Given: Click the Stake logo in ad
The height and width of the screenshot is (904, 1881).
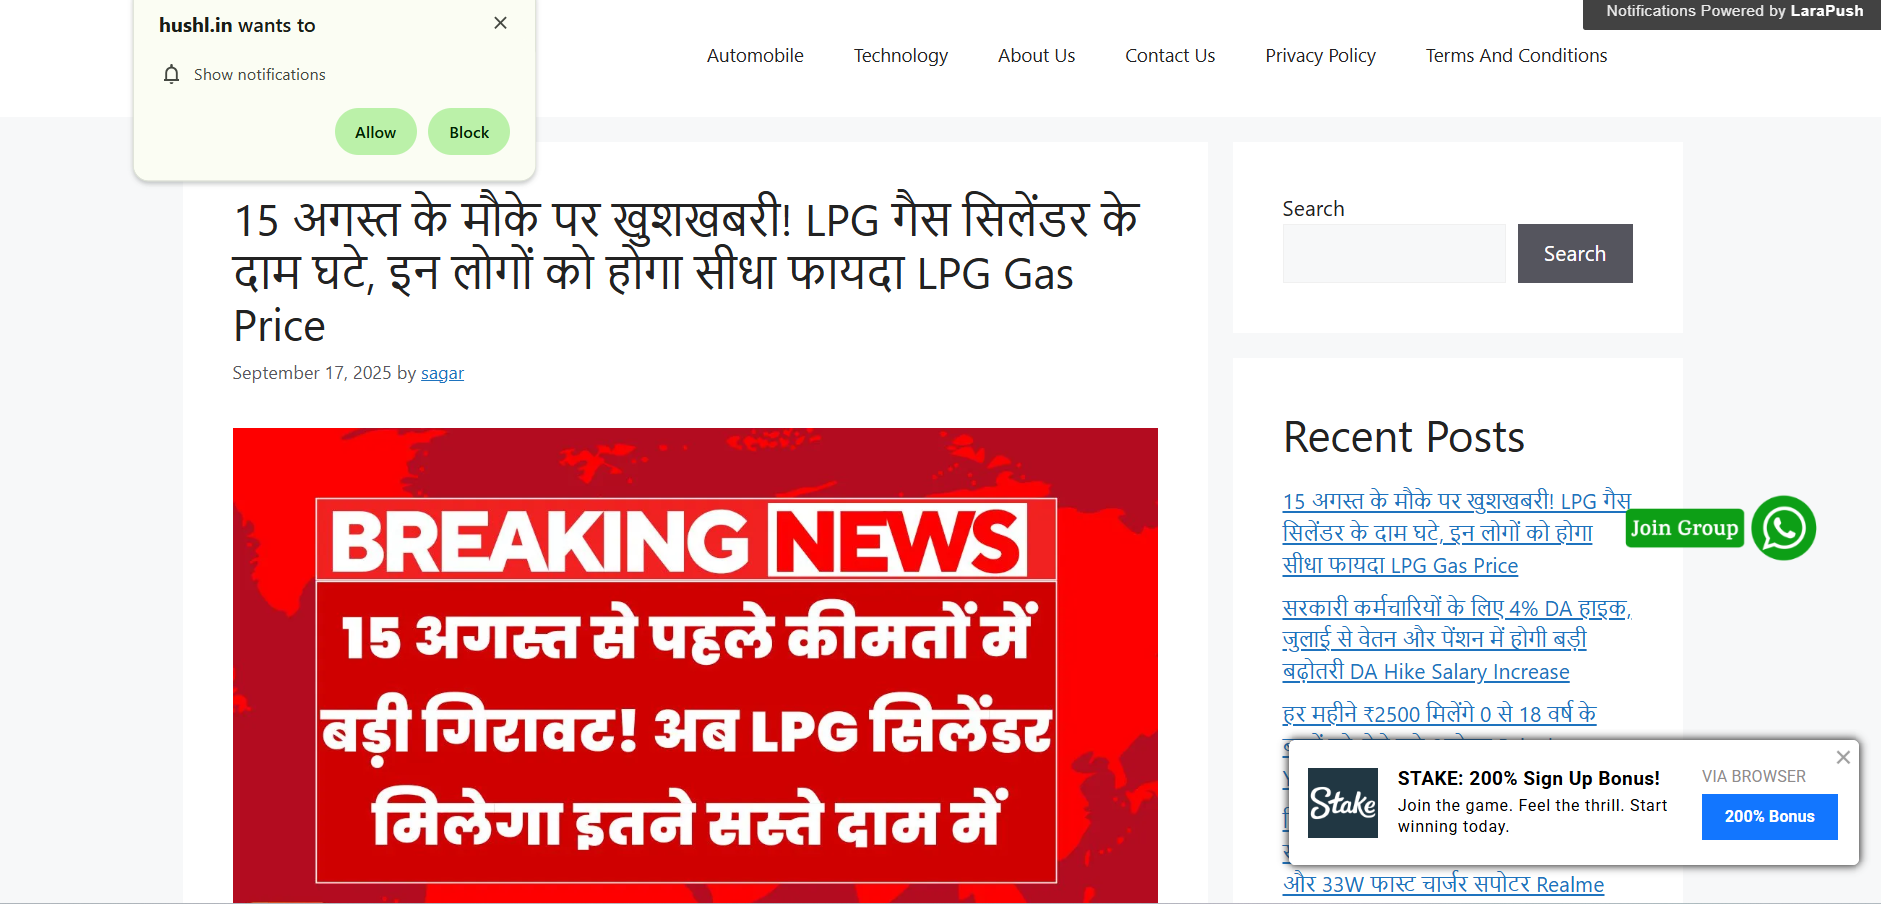Looking at the screenshot, I should 1343,803.
